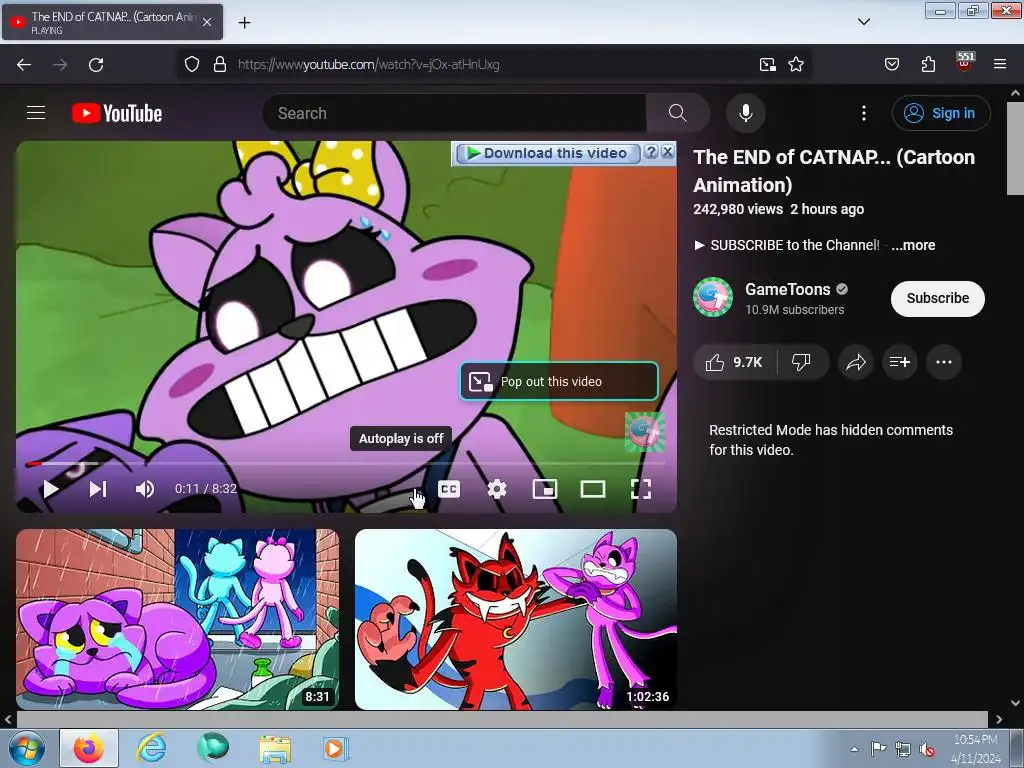Reload the current page

click(96, 64)
